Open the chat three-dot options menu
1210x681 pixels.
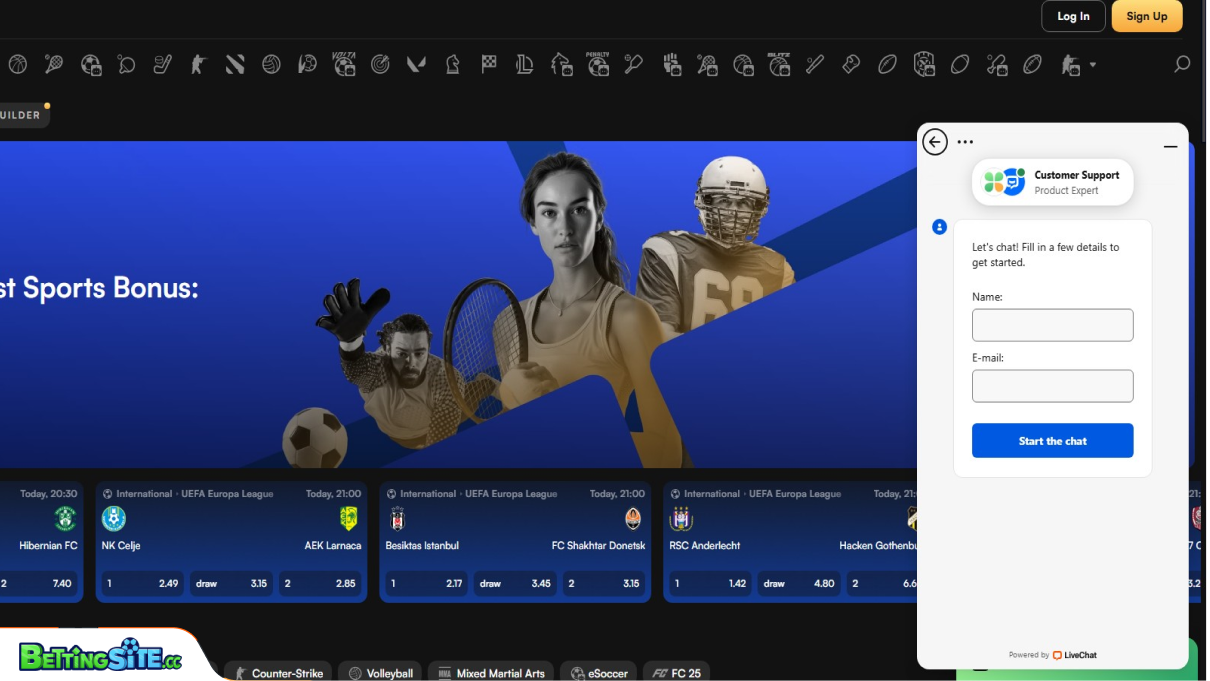point(965,141)
